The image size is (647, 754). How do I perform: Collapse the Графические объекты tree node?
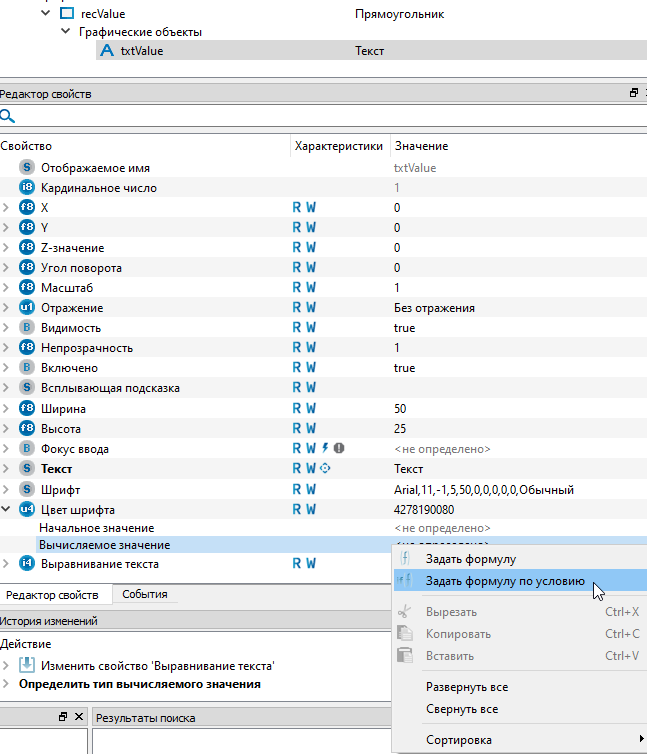point(65,32)
